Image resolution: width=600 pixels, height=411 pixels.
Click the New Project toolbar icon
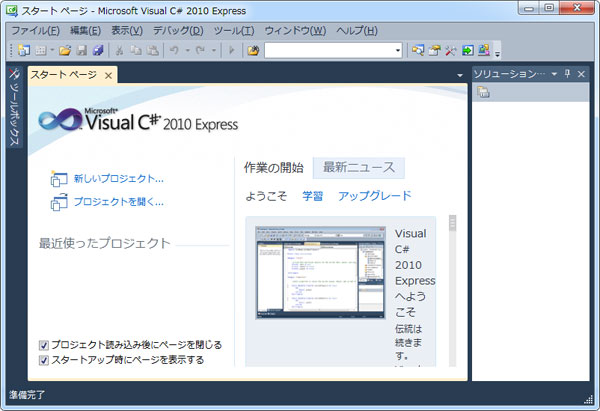click(x=24, y=50)
